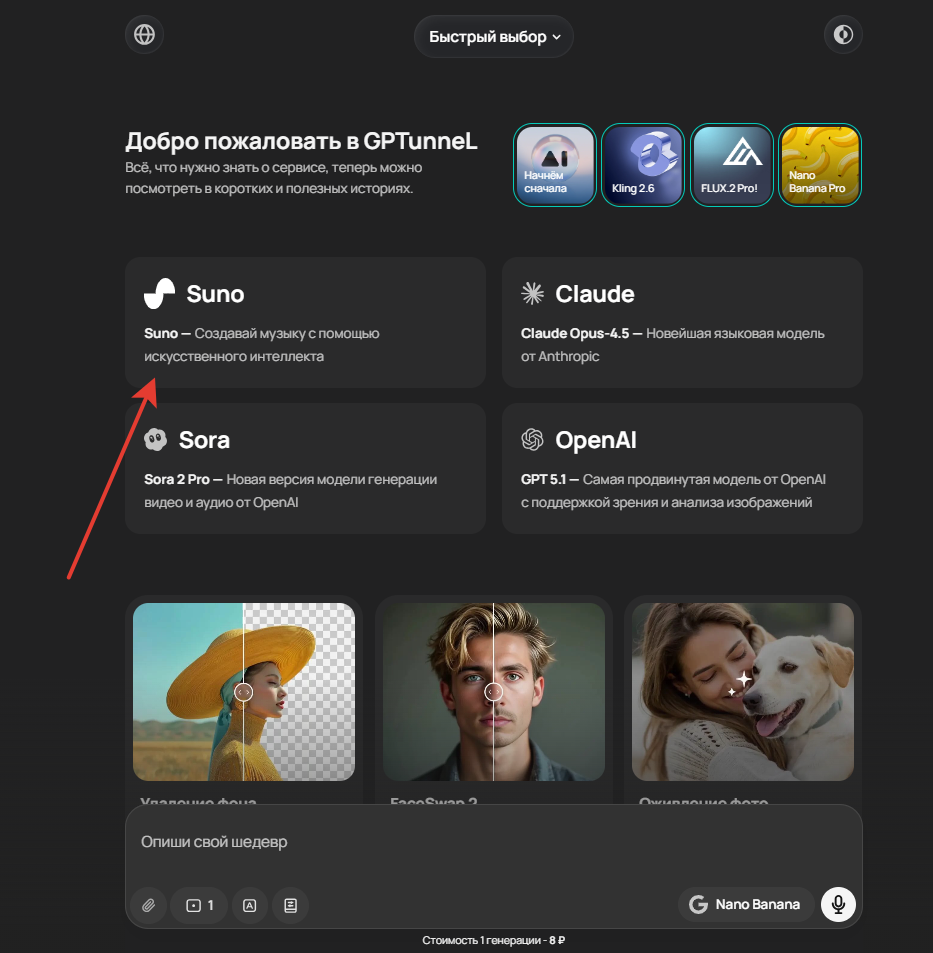This screenshot has height=953, width=933.
Task: Start voice input with the microphone button
Action: pos(838,904)
